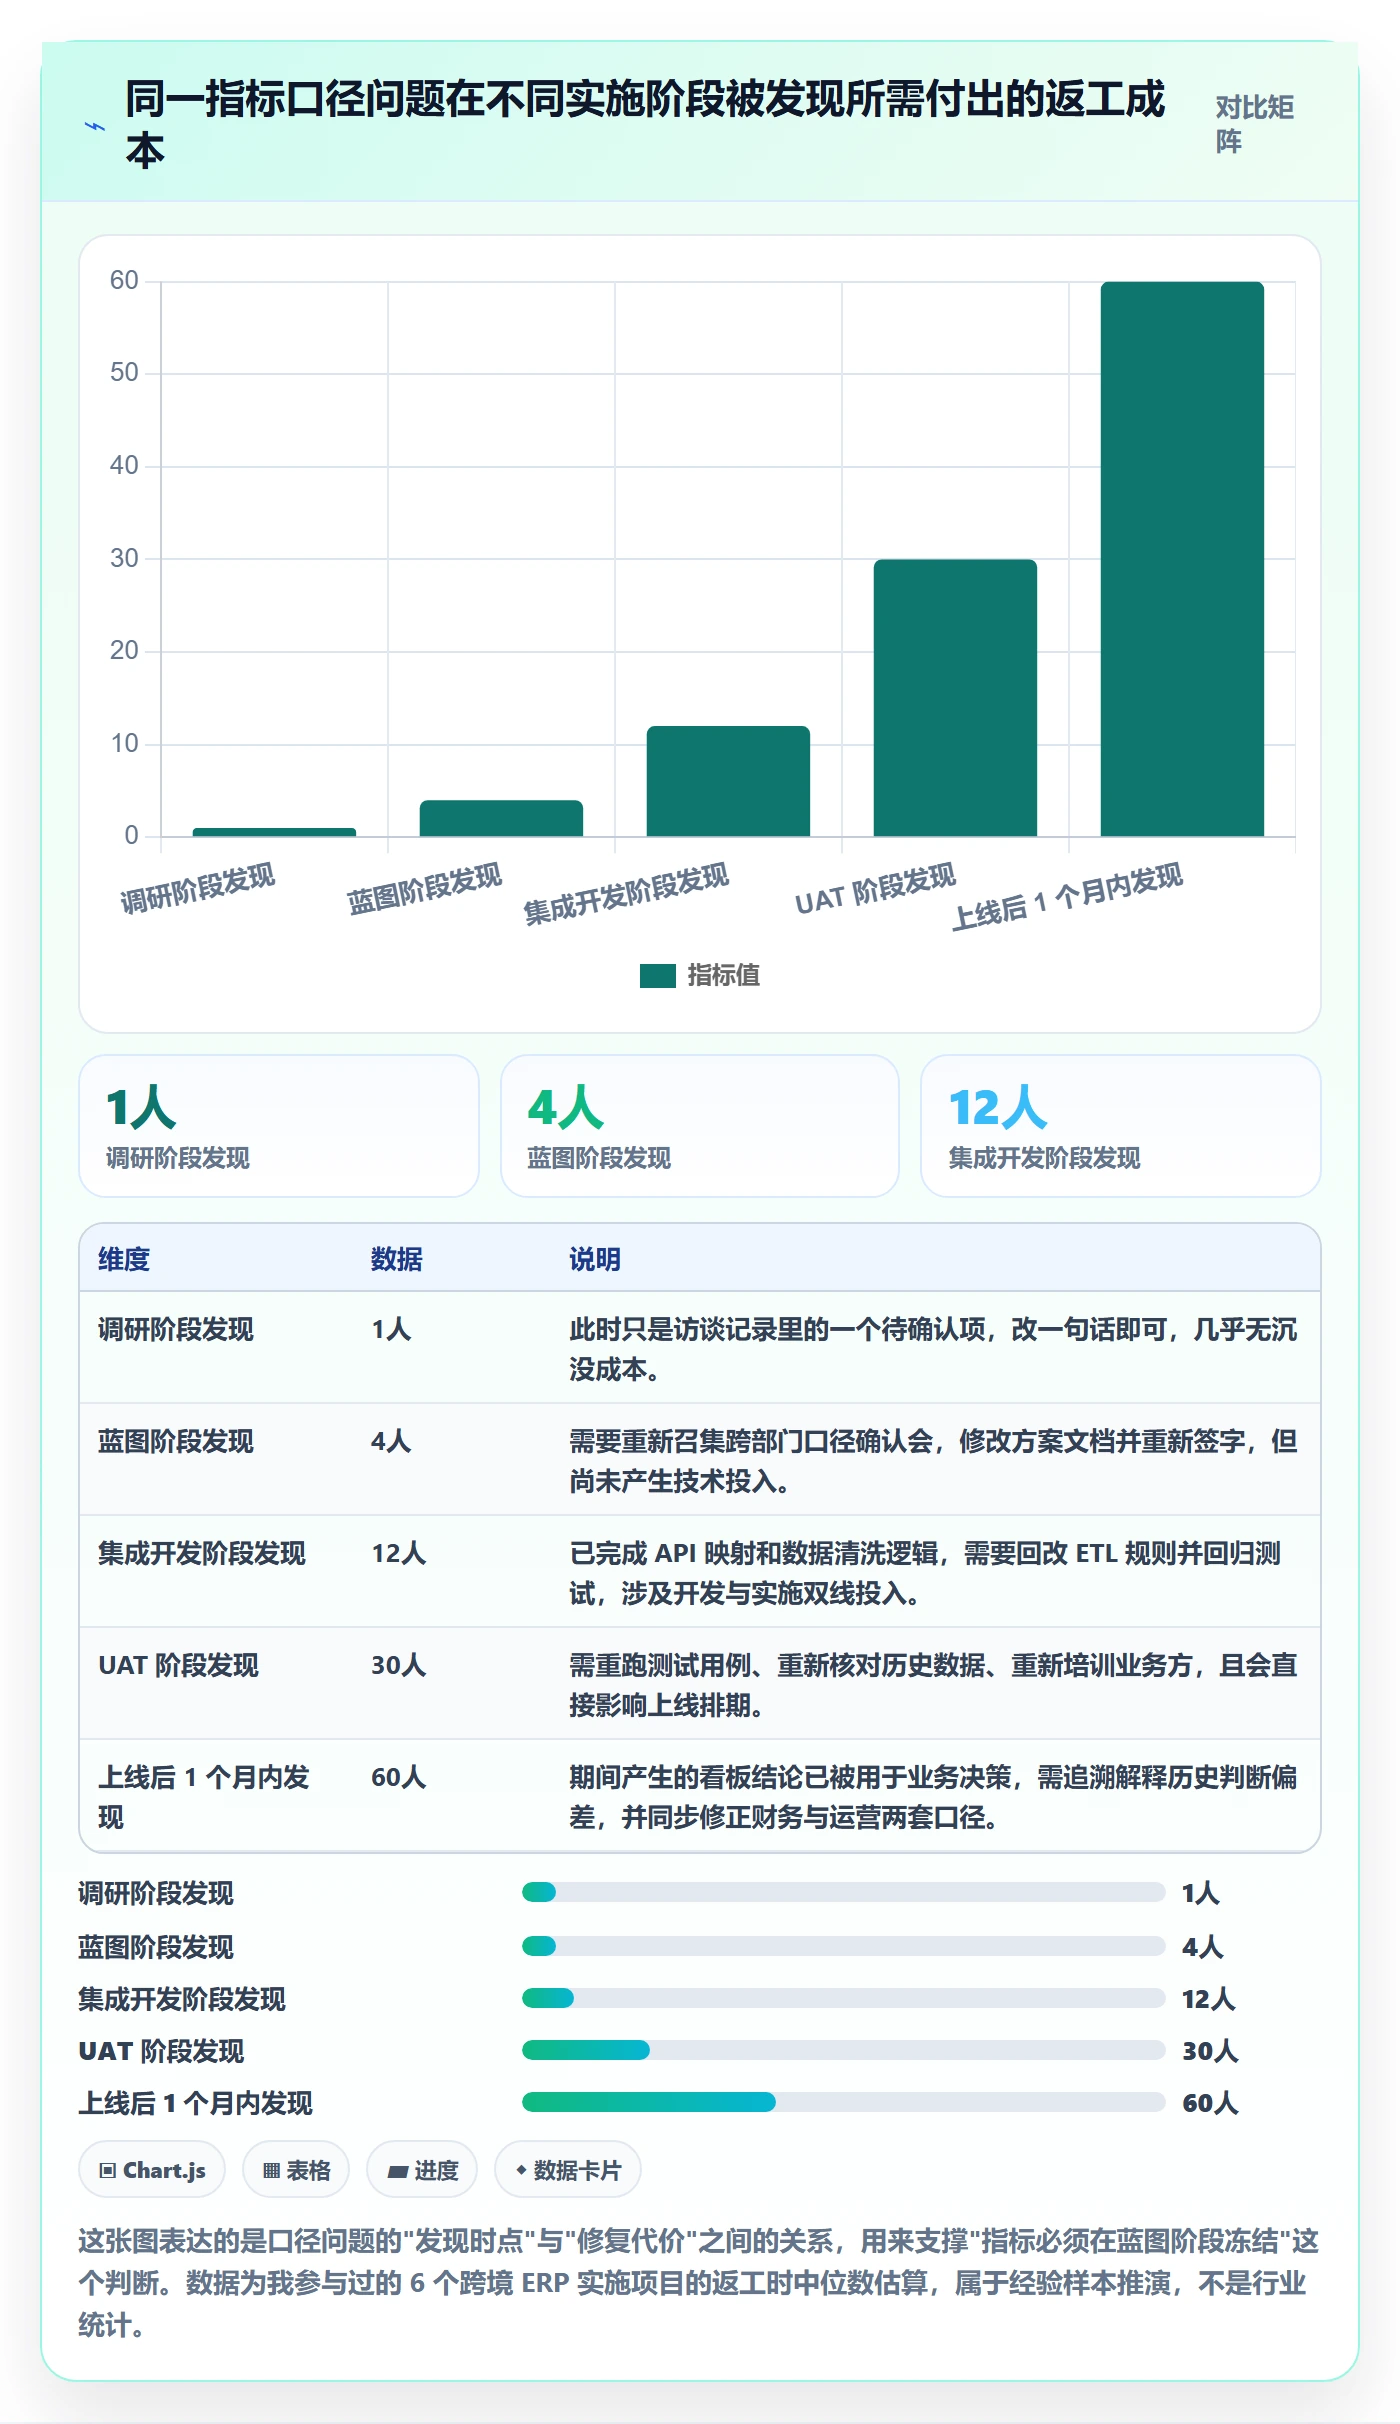Click the 数据卡片 chip

click(x=568, y=2170)
